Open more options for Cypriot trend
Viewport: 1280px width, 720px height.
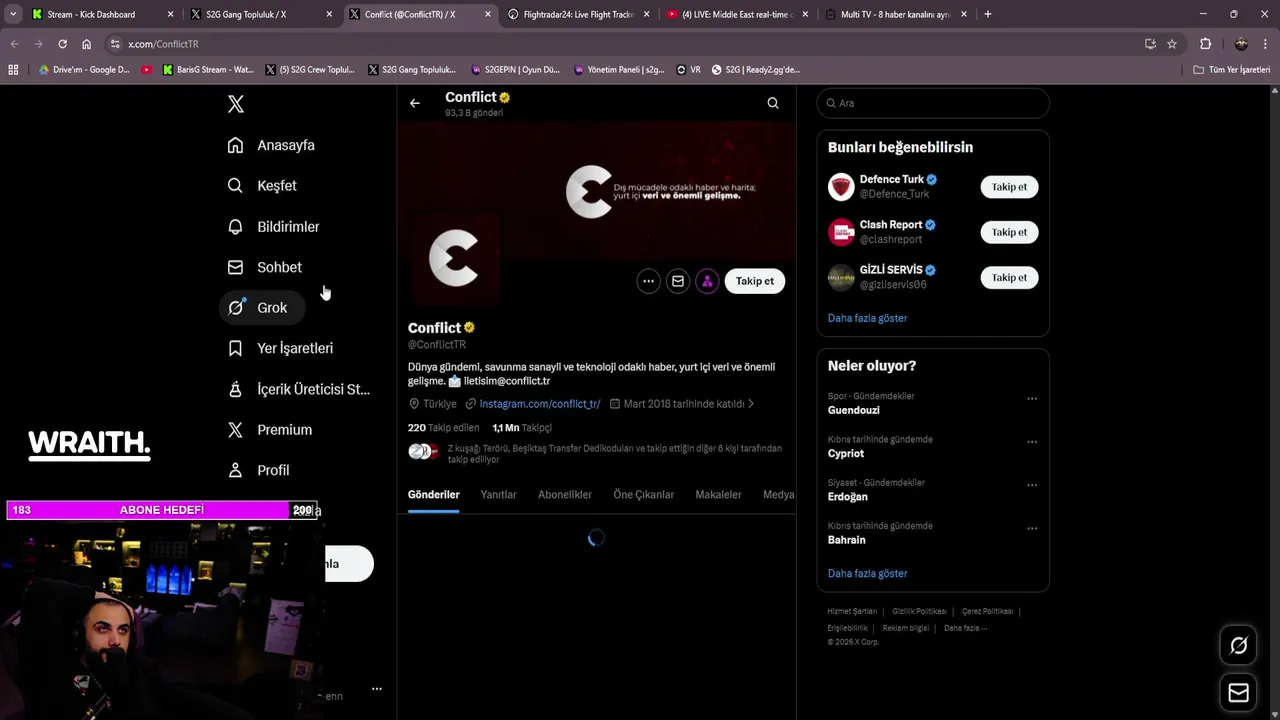[1032, 442]
